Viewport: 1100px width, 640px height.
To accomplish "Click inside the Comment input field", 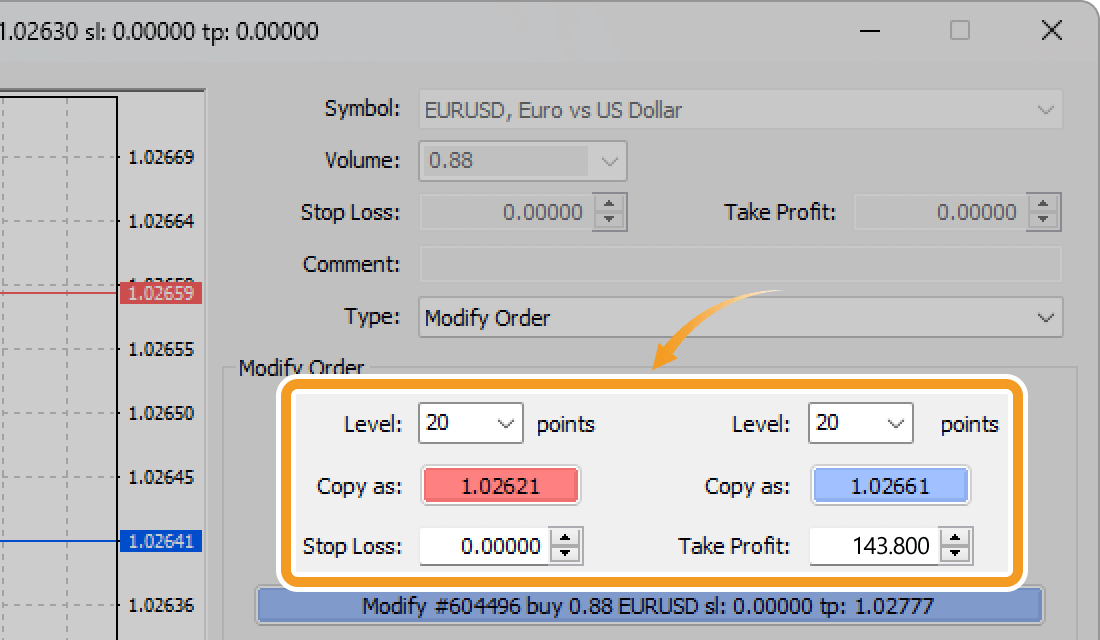I will tap(740, 264).
